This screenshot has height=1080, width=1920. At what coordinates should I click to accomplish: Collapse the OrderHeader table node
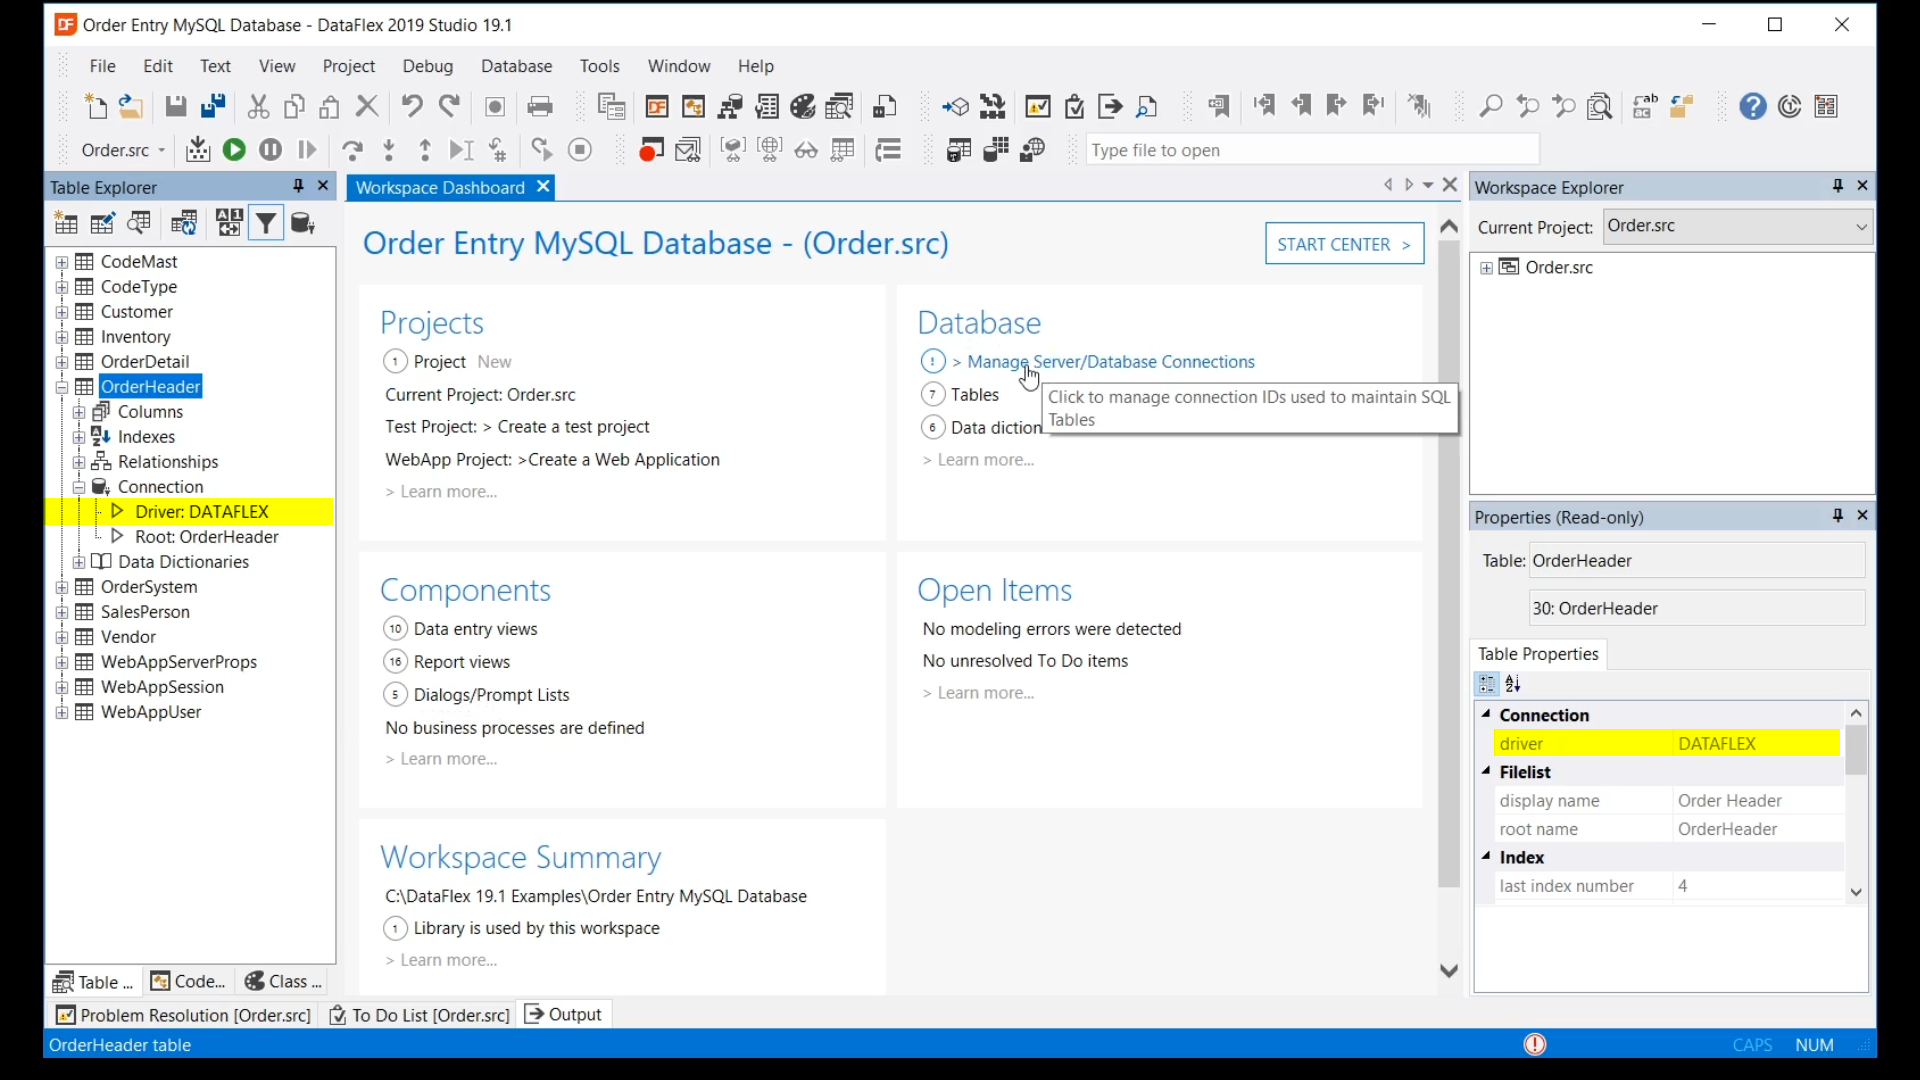point(62,387)
